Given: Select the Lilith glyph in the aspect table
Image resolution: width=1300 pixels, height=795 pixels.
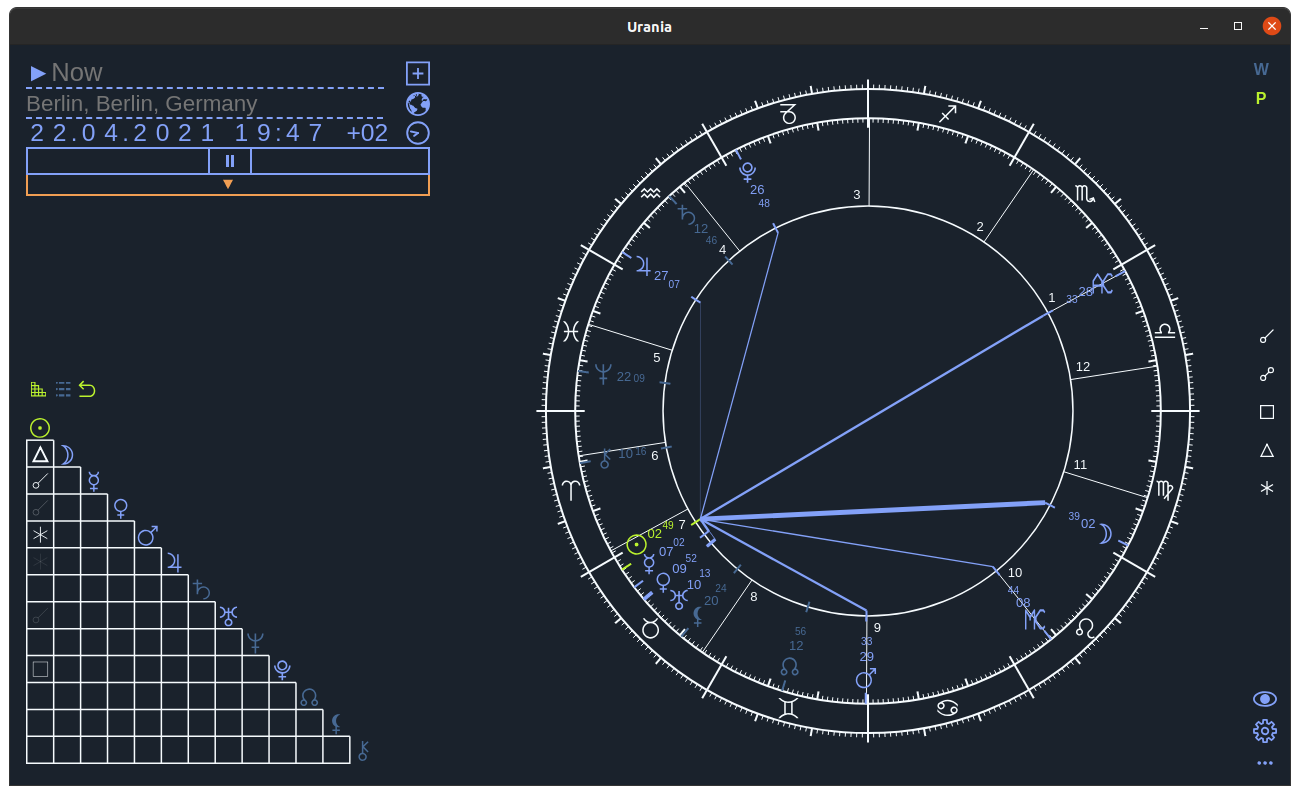Looking at the screenshot, I should [337, 723].
